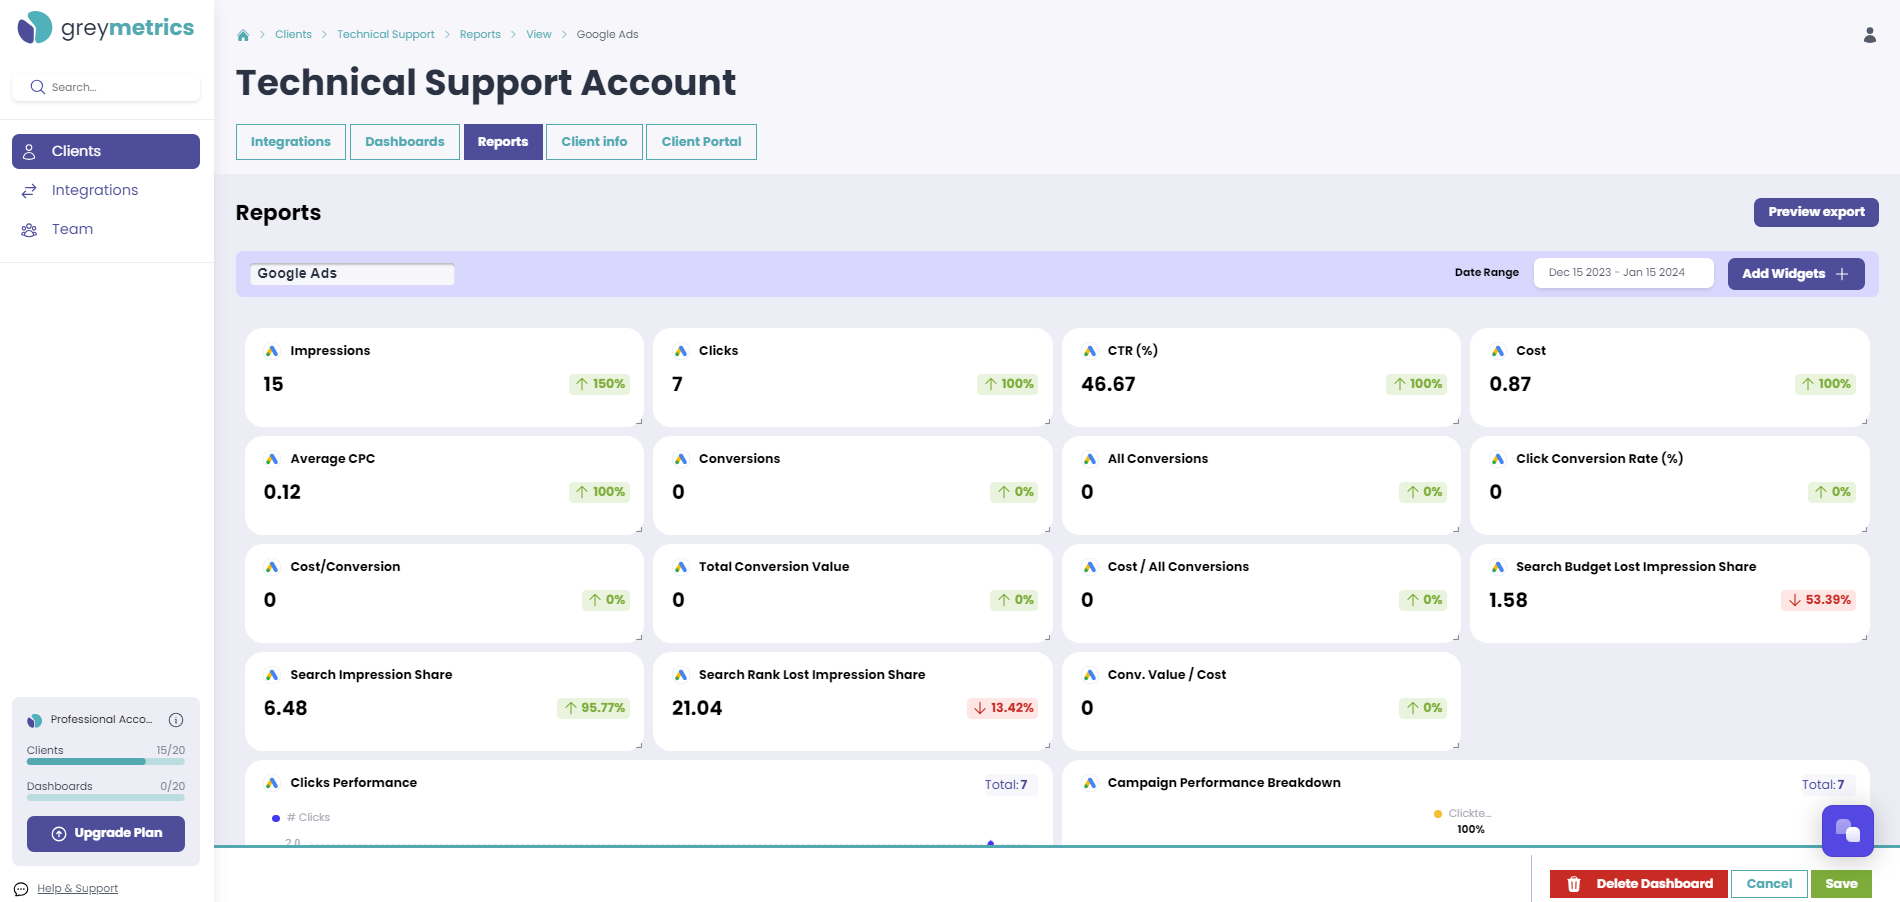Click the Team icon in sidebar

click(29, 230)
